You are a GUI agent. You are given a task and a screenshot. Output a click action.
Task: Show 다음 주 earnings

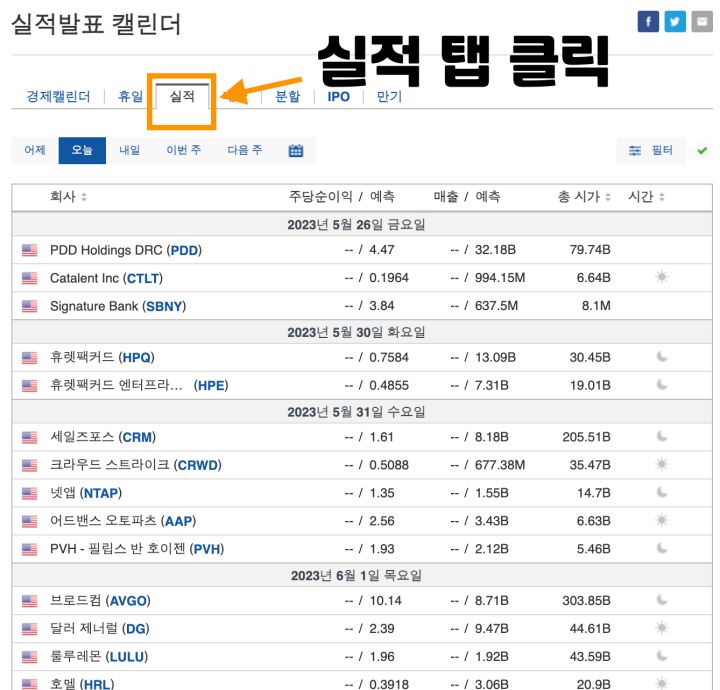pos(245,150)
